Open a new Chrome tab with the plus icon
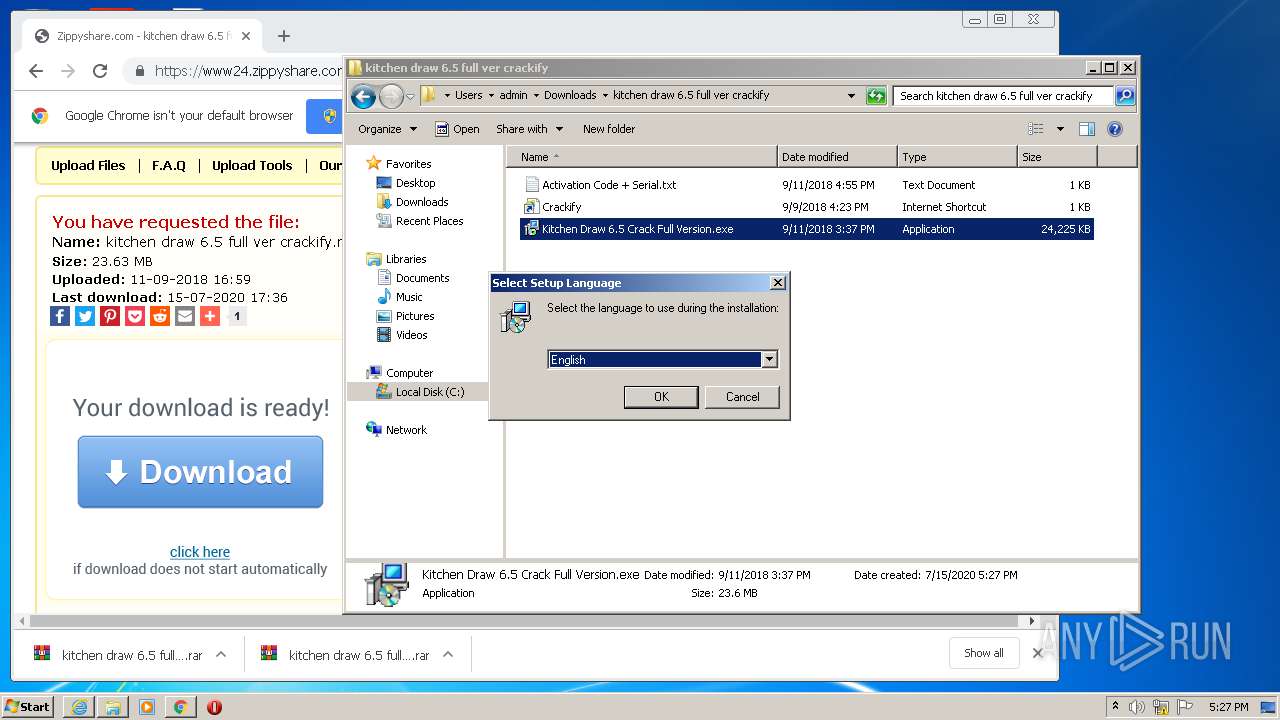Screen dimensions: 1280x720 click(284, 36)
